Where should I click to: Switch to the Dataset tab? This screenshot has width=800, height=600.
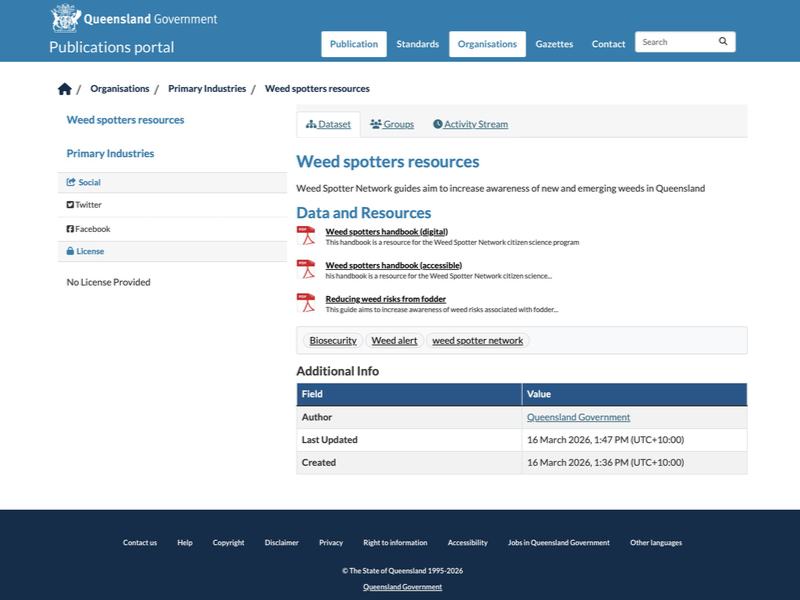coord(328,123)
